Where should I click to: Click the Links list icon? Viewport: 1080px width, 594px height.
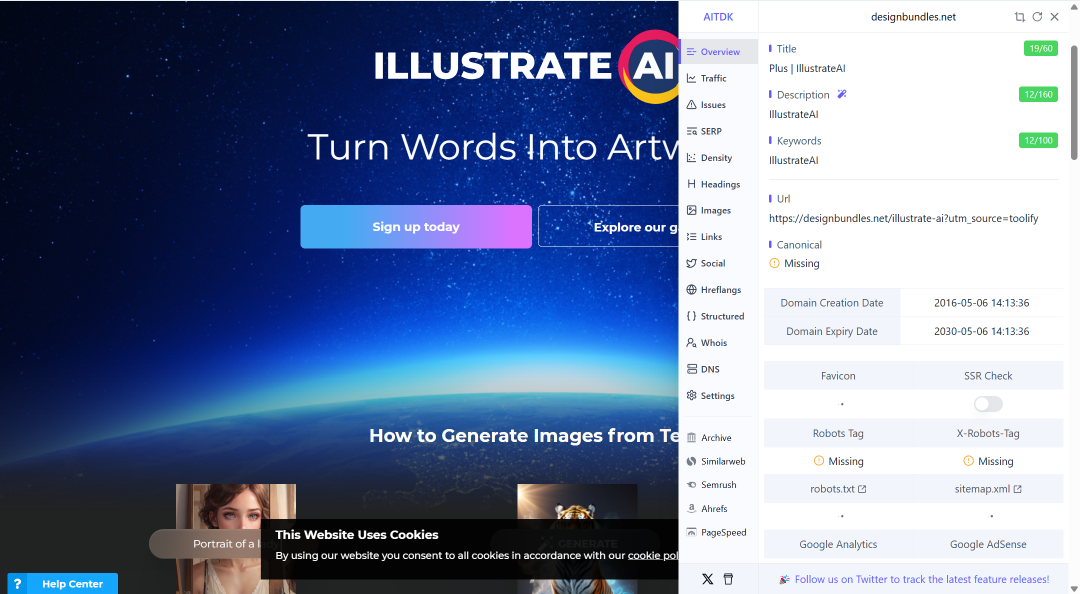pos(692,236)
